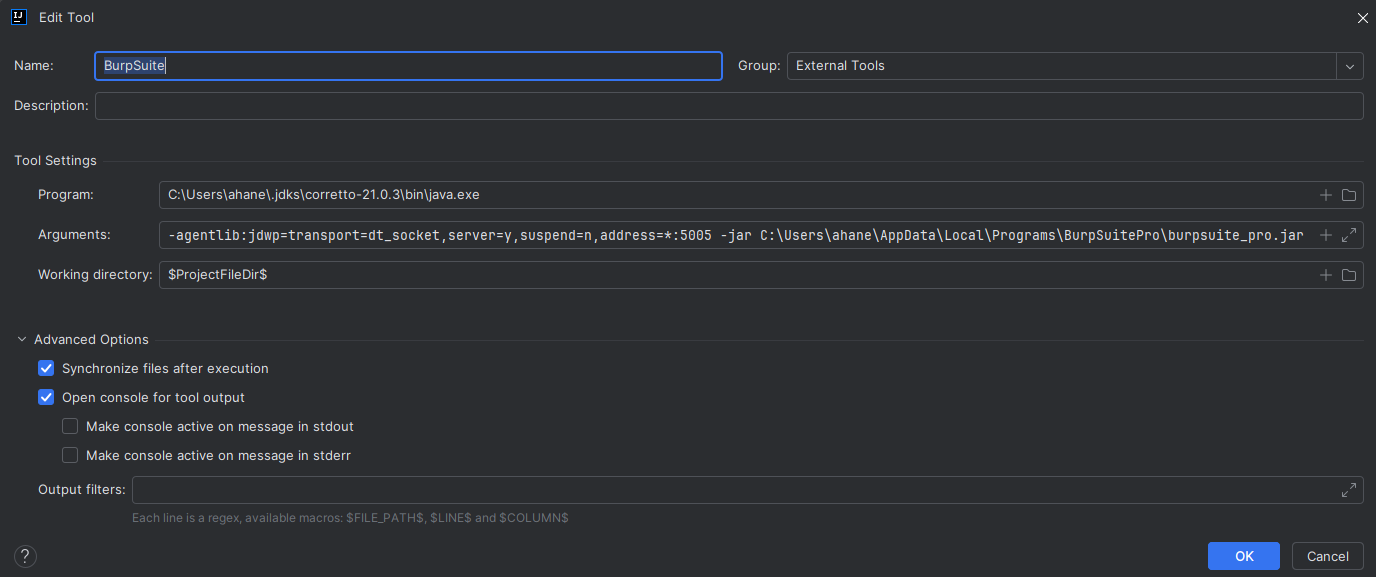Click the insert macro icon beside Arguments
Image resolution: width=1376 pixels, height=577 pixels.
click(1326, 234)
